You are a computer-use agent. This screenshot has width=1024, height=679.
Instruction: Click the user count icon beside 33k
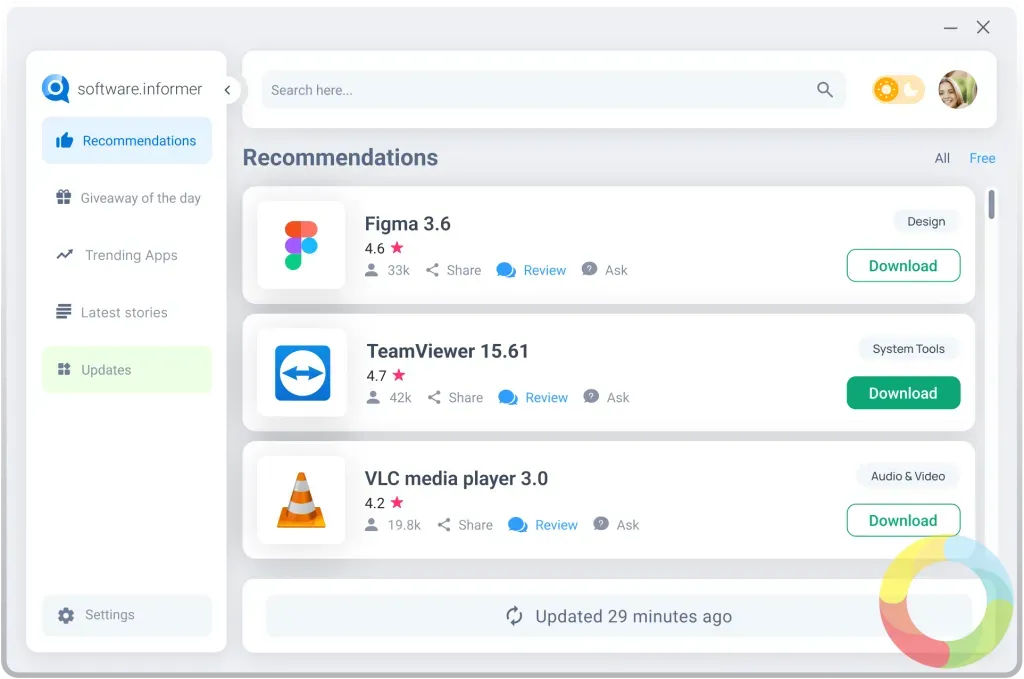[371, 270]
